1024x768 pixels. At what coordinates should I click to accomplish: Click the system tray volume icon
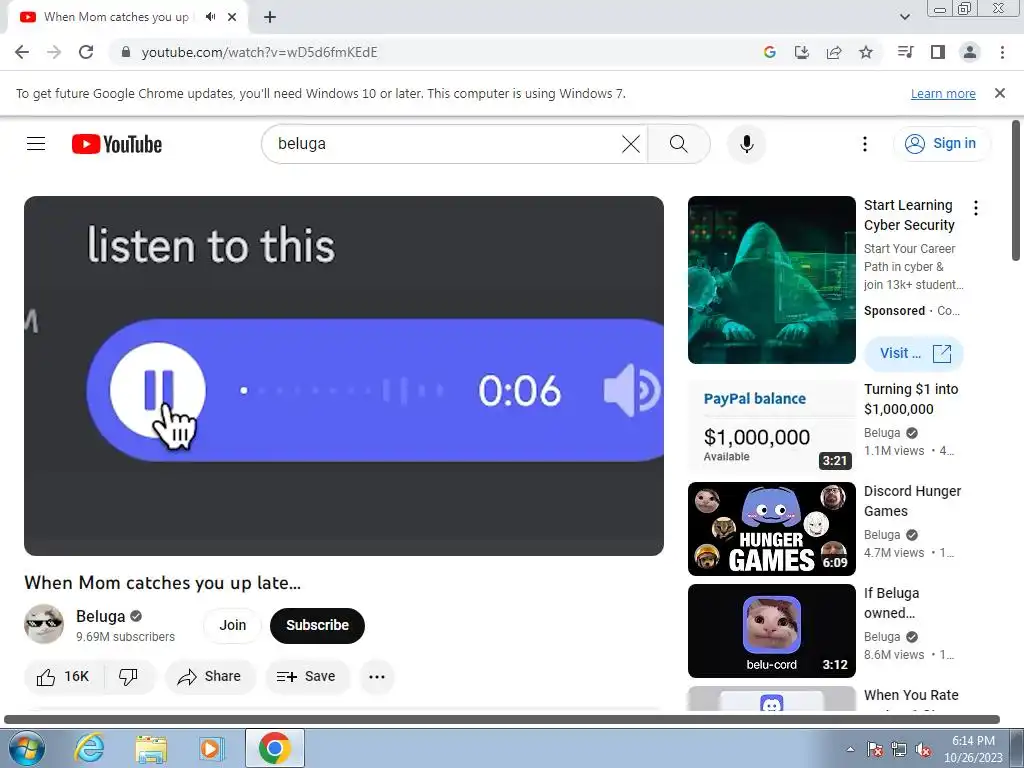(923, 749)
